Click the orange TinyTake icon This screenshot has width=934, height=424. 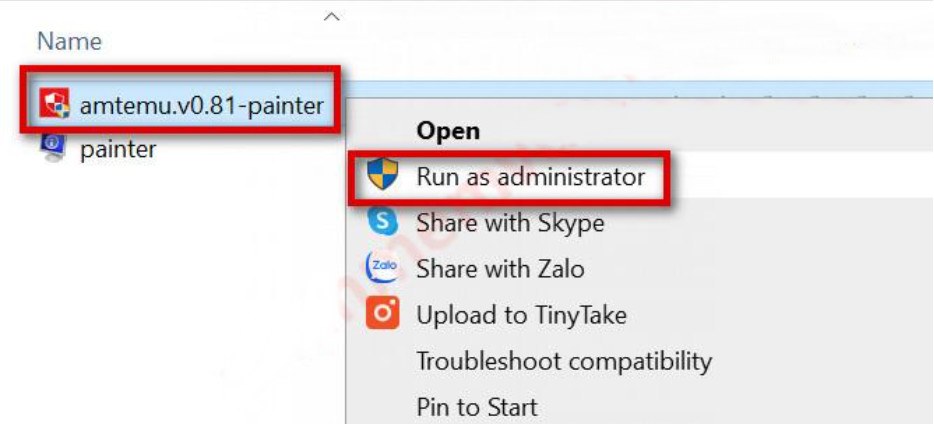[382, 315]
